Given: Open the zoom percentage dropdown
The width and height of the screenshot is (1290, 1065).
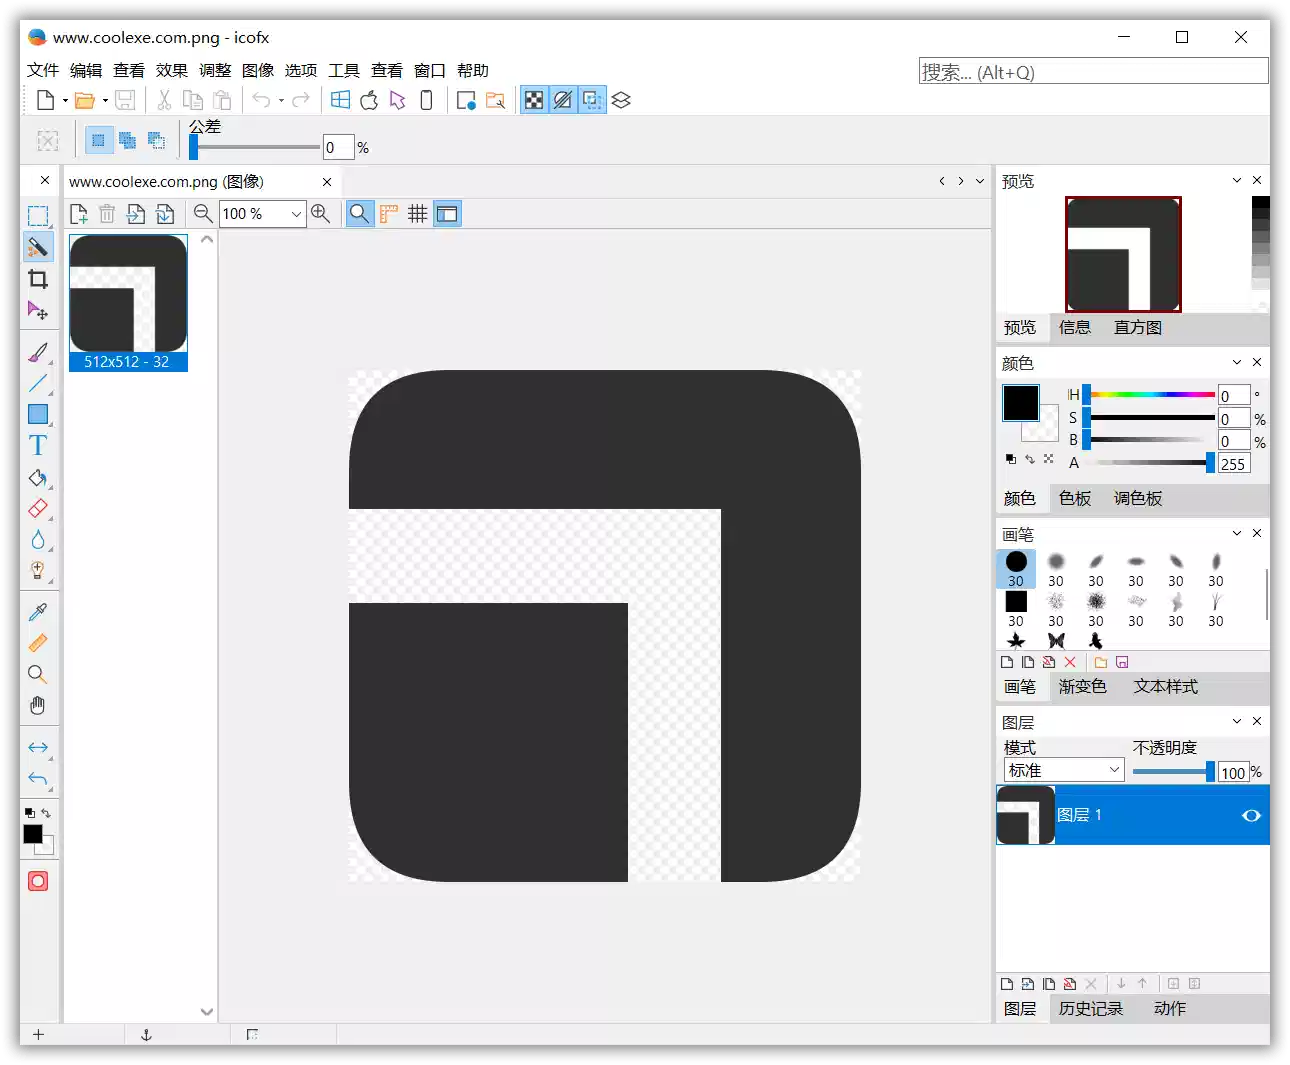Looking at the screenshot, I should pyautogui.click(x=294, y=213).
